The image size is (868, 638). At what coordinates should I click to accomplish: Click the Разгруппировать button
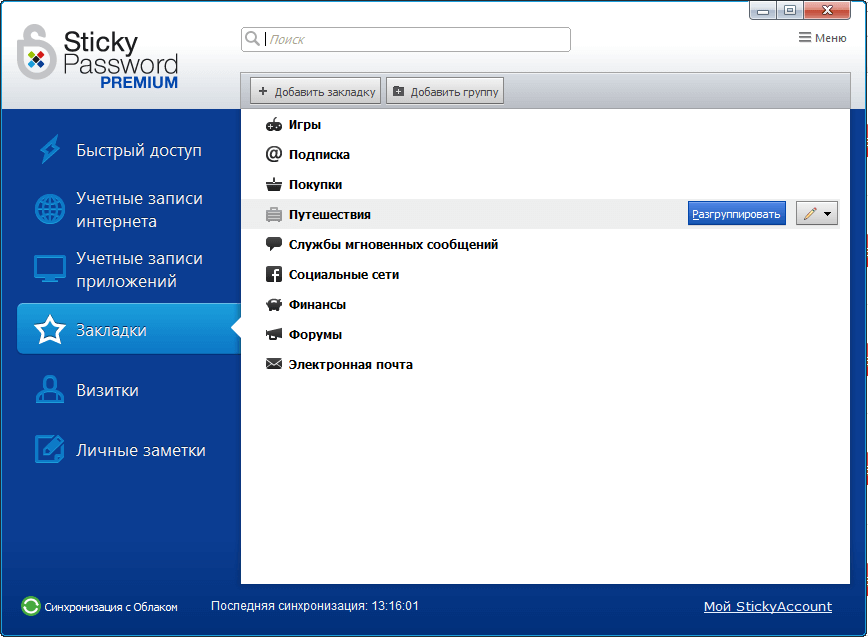pos(736,212)
